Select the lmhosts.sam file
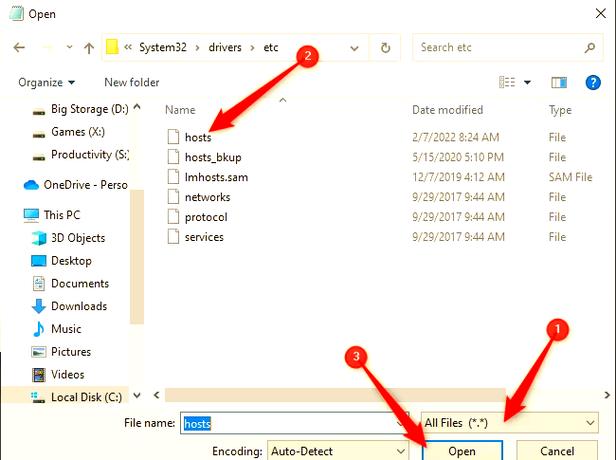 (x=214, y=177)
